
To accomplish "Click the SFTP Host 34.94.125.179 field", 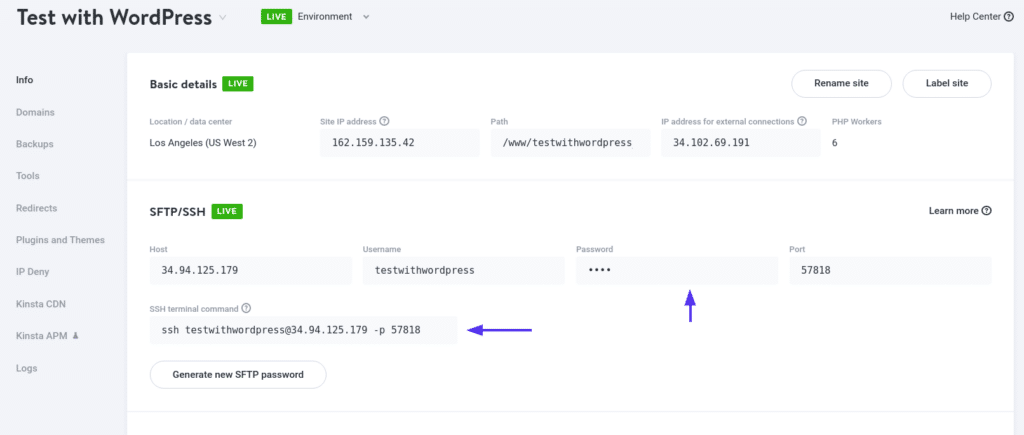I will click(251, 270).
